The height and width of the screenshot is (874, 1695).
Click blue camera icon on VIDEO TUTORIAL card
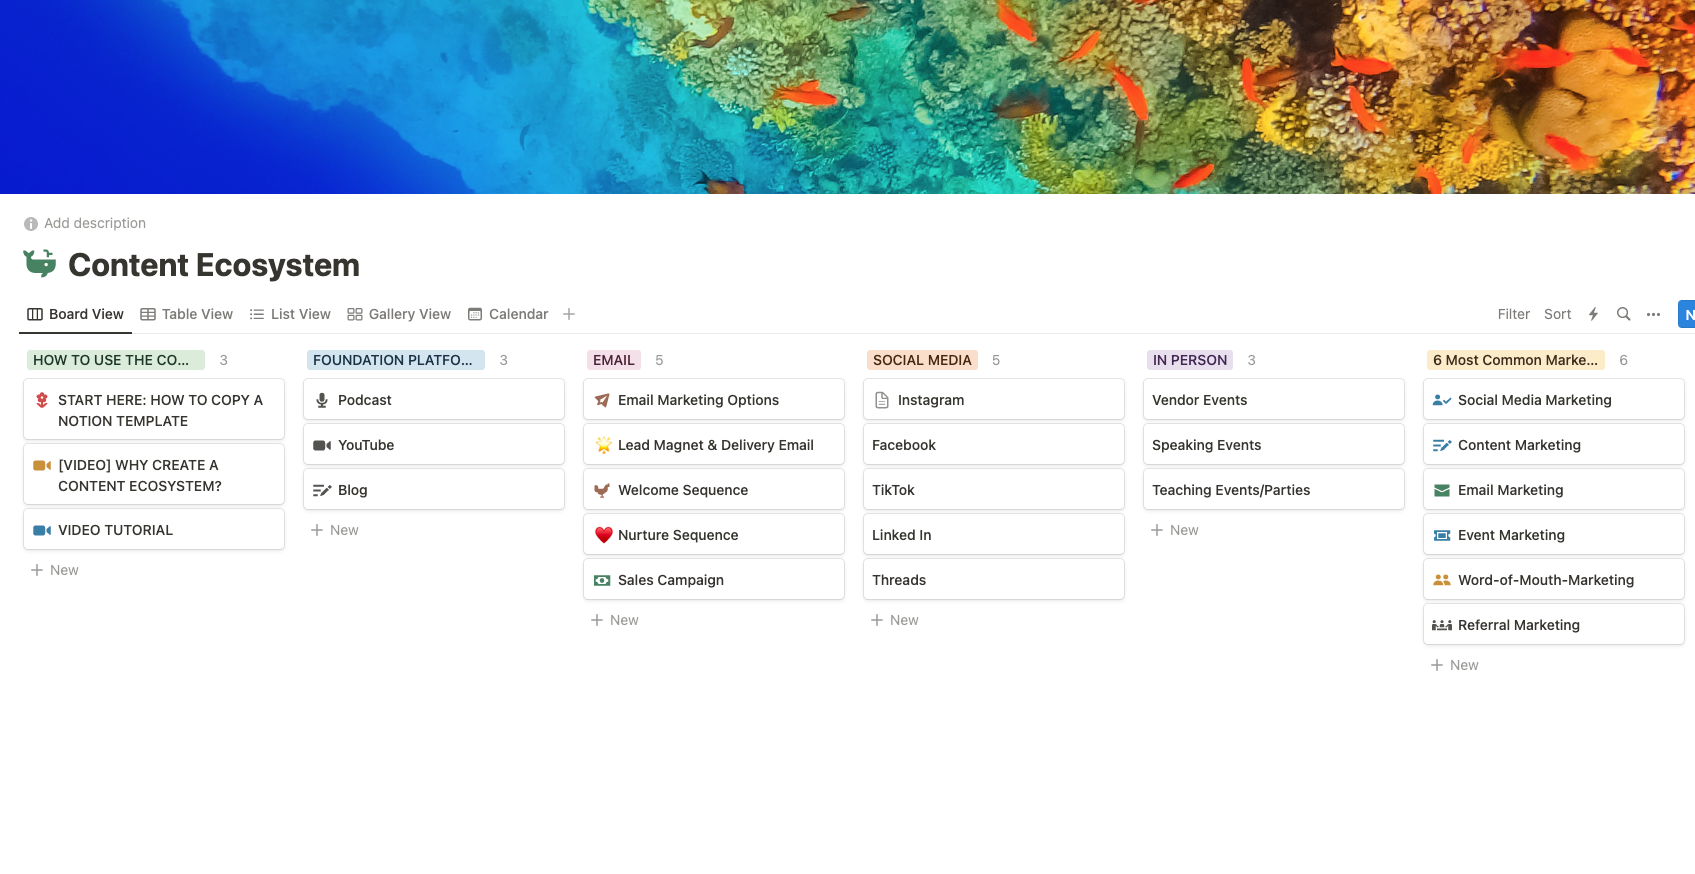point(42,530)
